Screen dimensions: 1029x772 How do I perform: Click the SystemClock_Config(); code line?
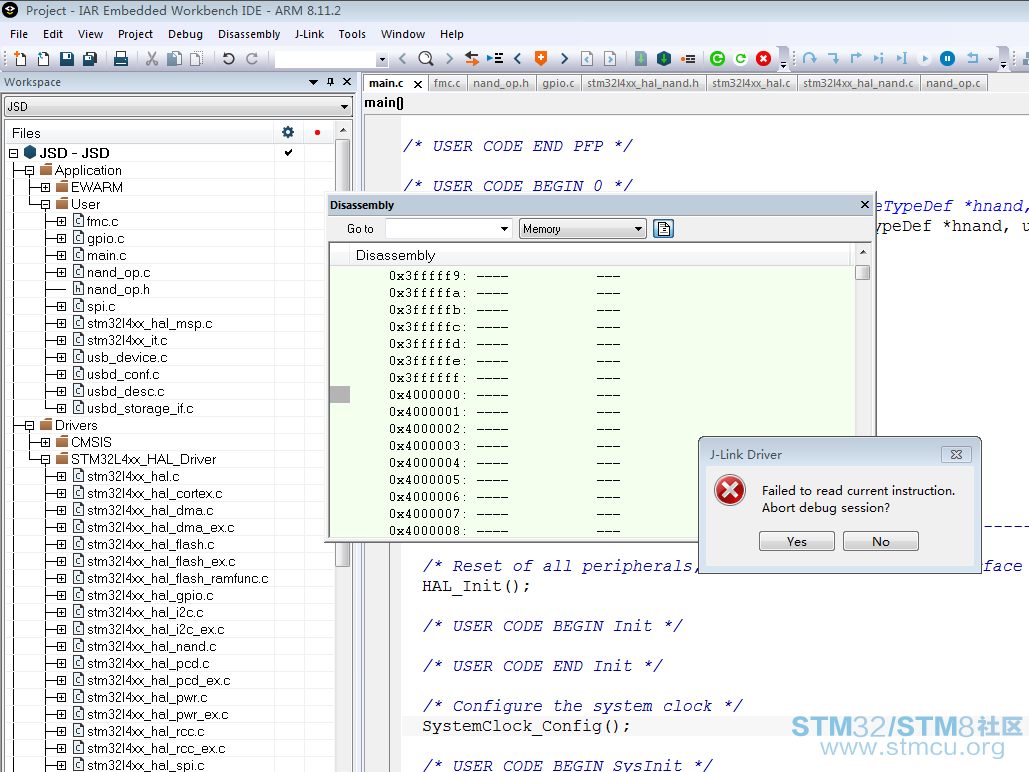[526, 726]
